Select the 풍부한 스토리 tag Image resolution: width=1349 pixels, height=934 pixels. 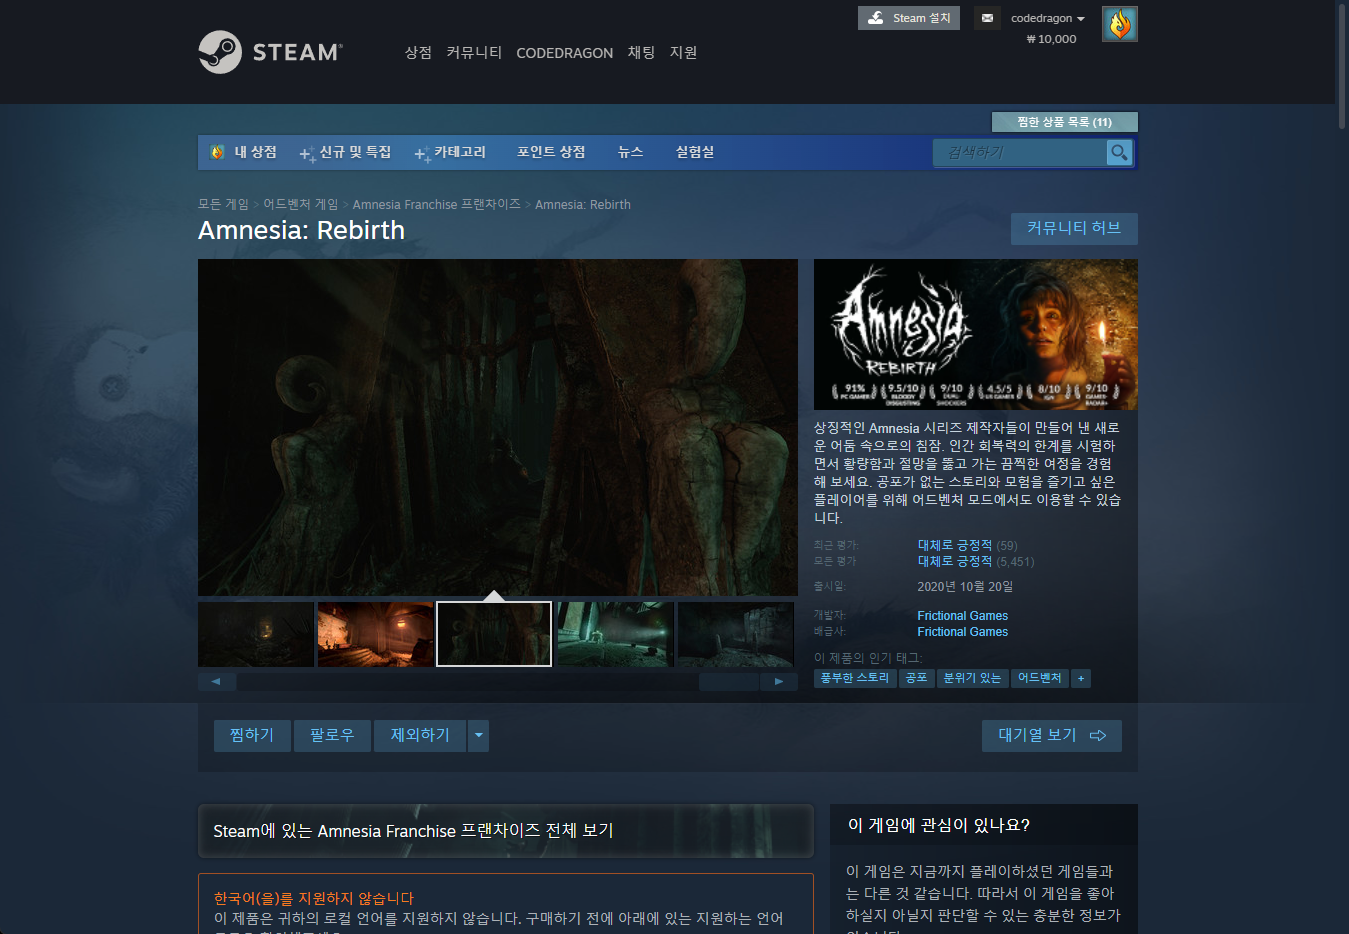tap(855, 678)
